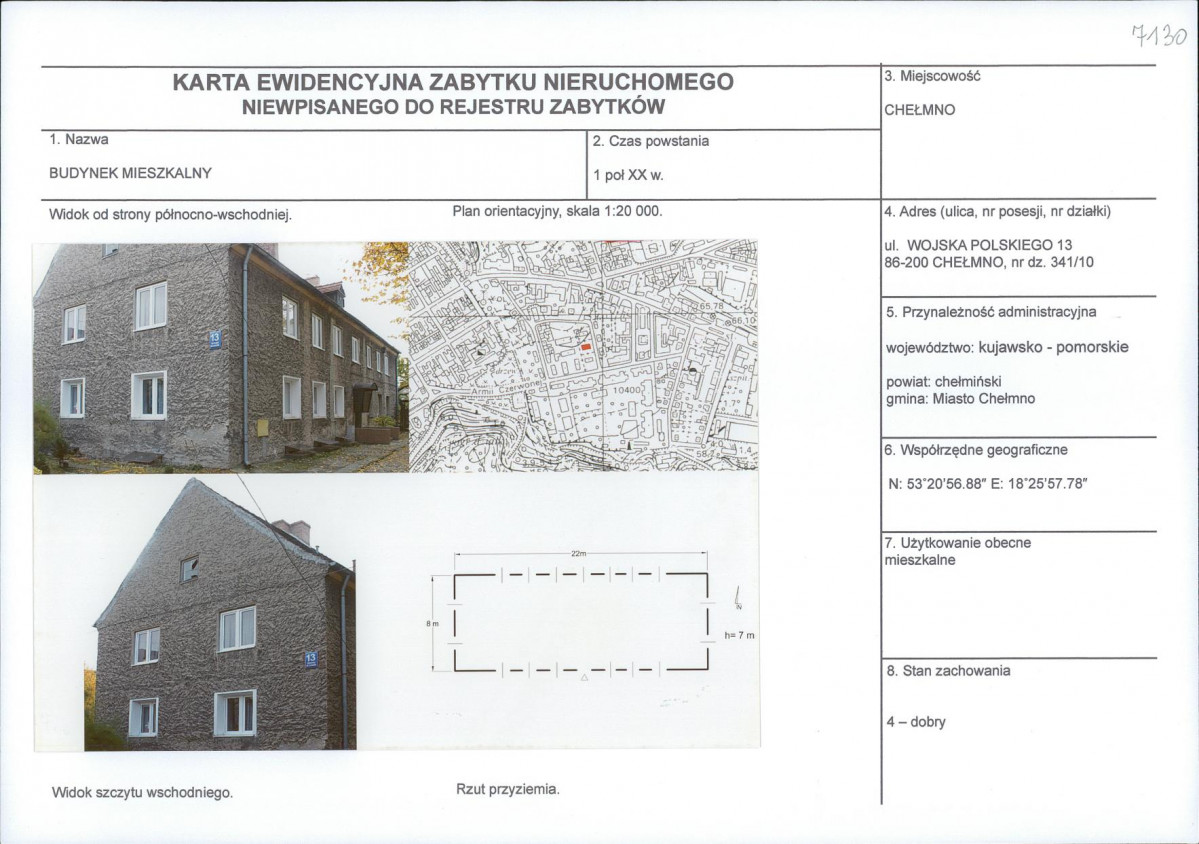The height and width of the screenshot is (844, 1199).
Task: Click the geographic coordinates value
Action: (987, 484)
